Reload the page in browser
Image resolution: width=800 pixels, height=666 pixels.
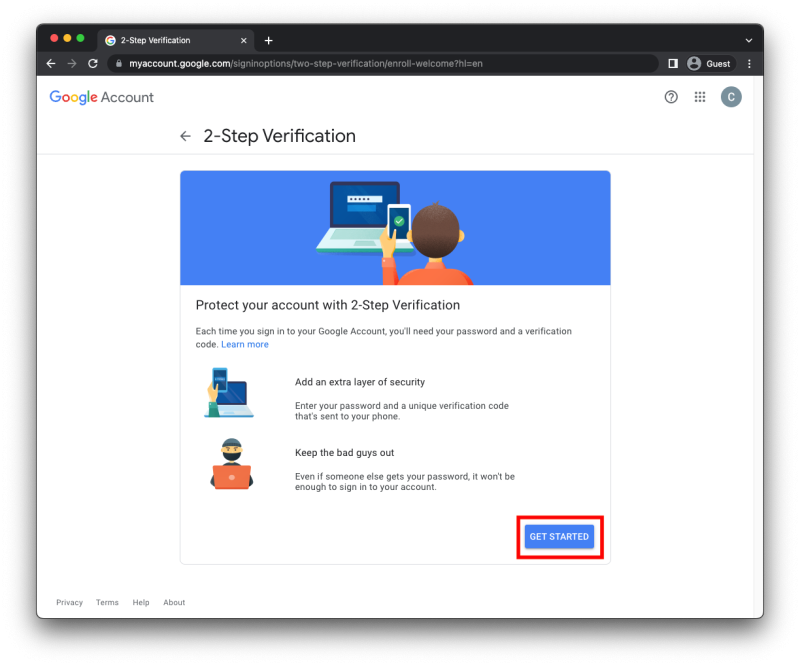(x=93, y=63)
